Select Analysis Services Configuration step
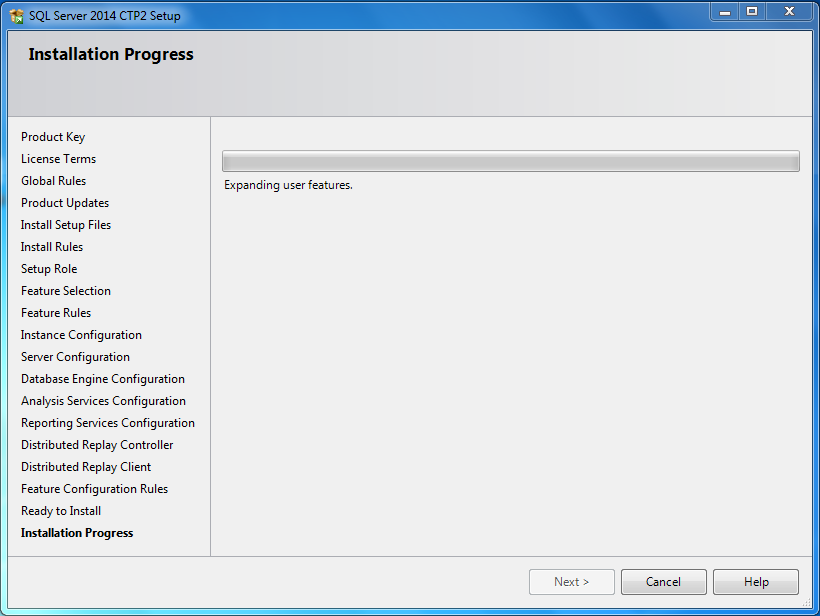The height and width of the screenshot is (616, 820). [104, 401]
